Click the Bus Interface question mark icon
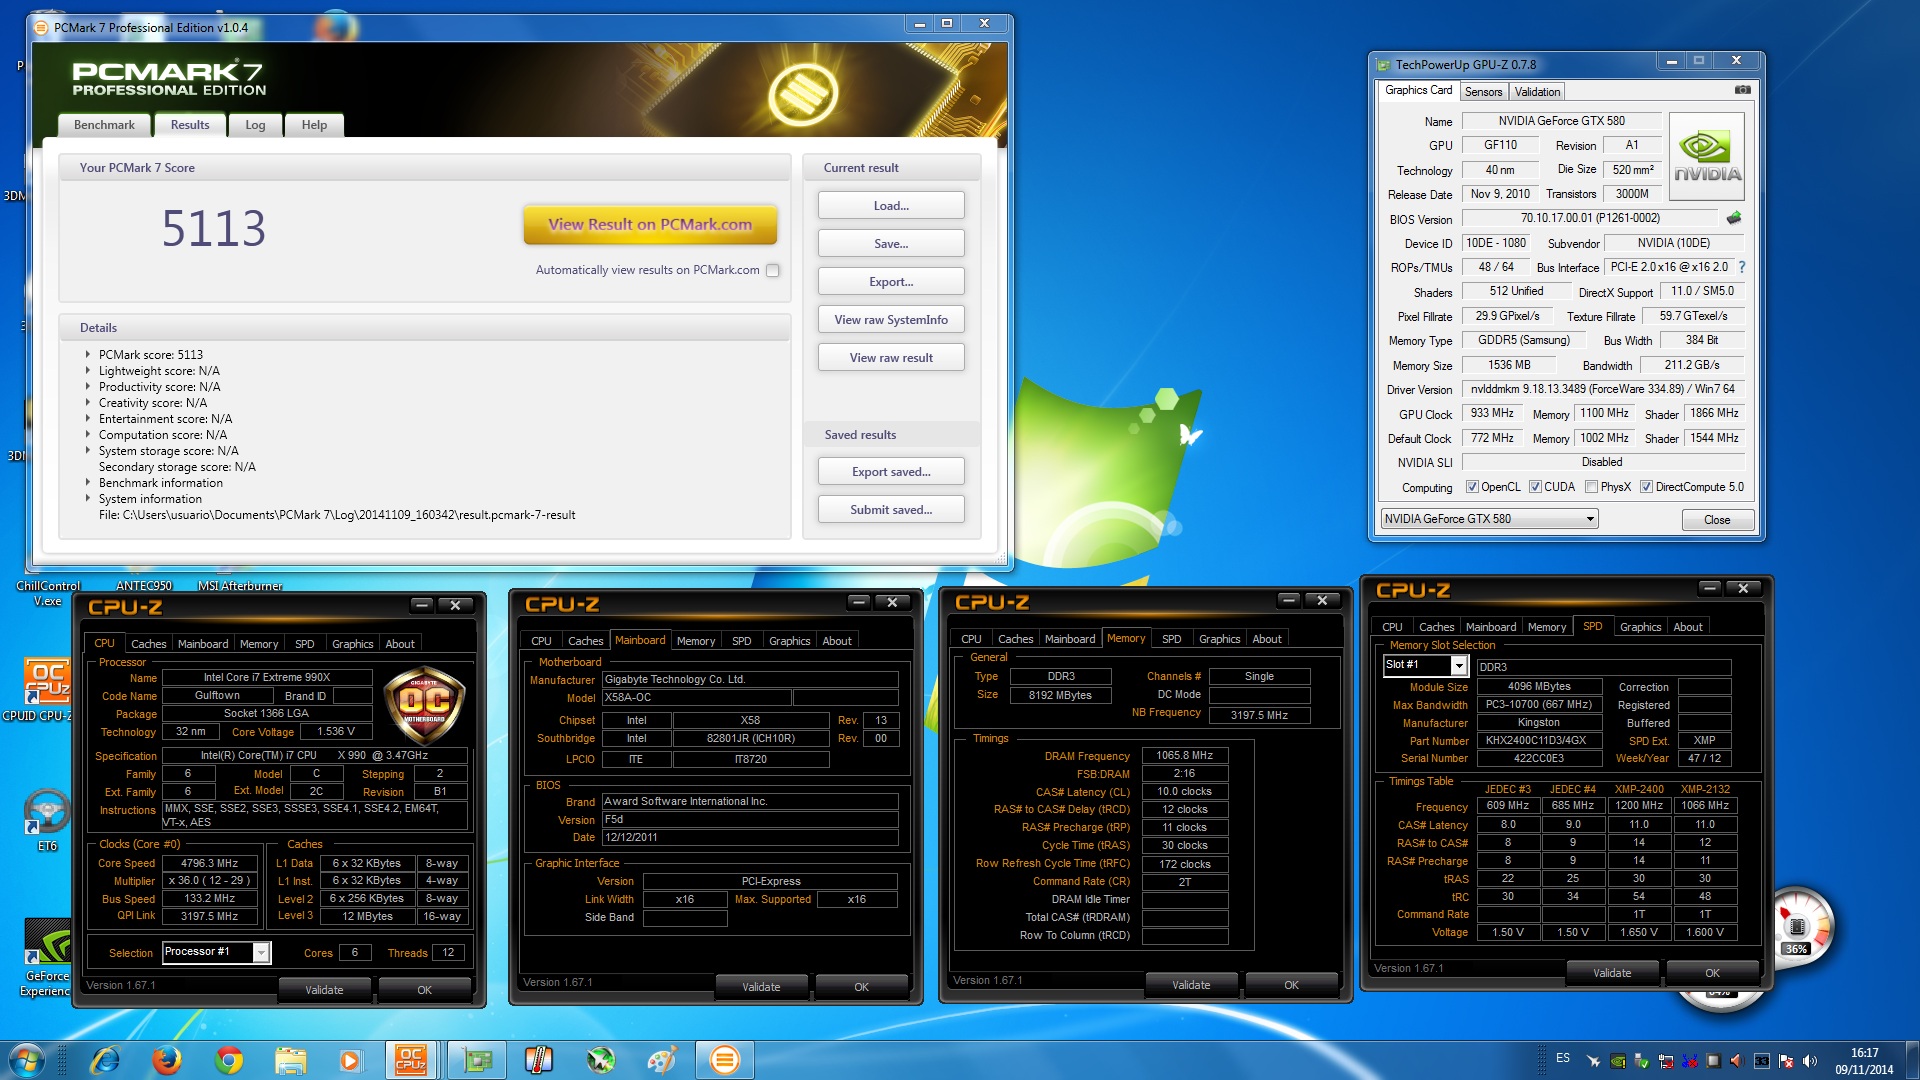1920x1080 pixels. (x=1742, y=267)
